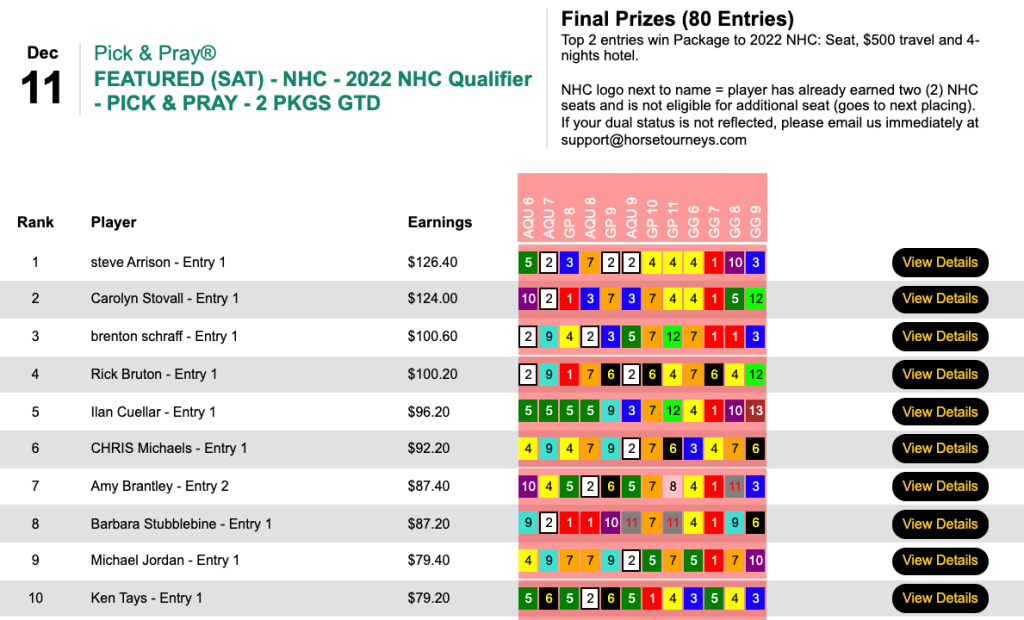Show details for Barbara Stubblebine's entry
The image size is (1024, 620).
click(x=939, y=523)
